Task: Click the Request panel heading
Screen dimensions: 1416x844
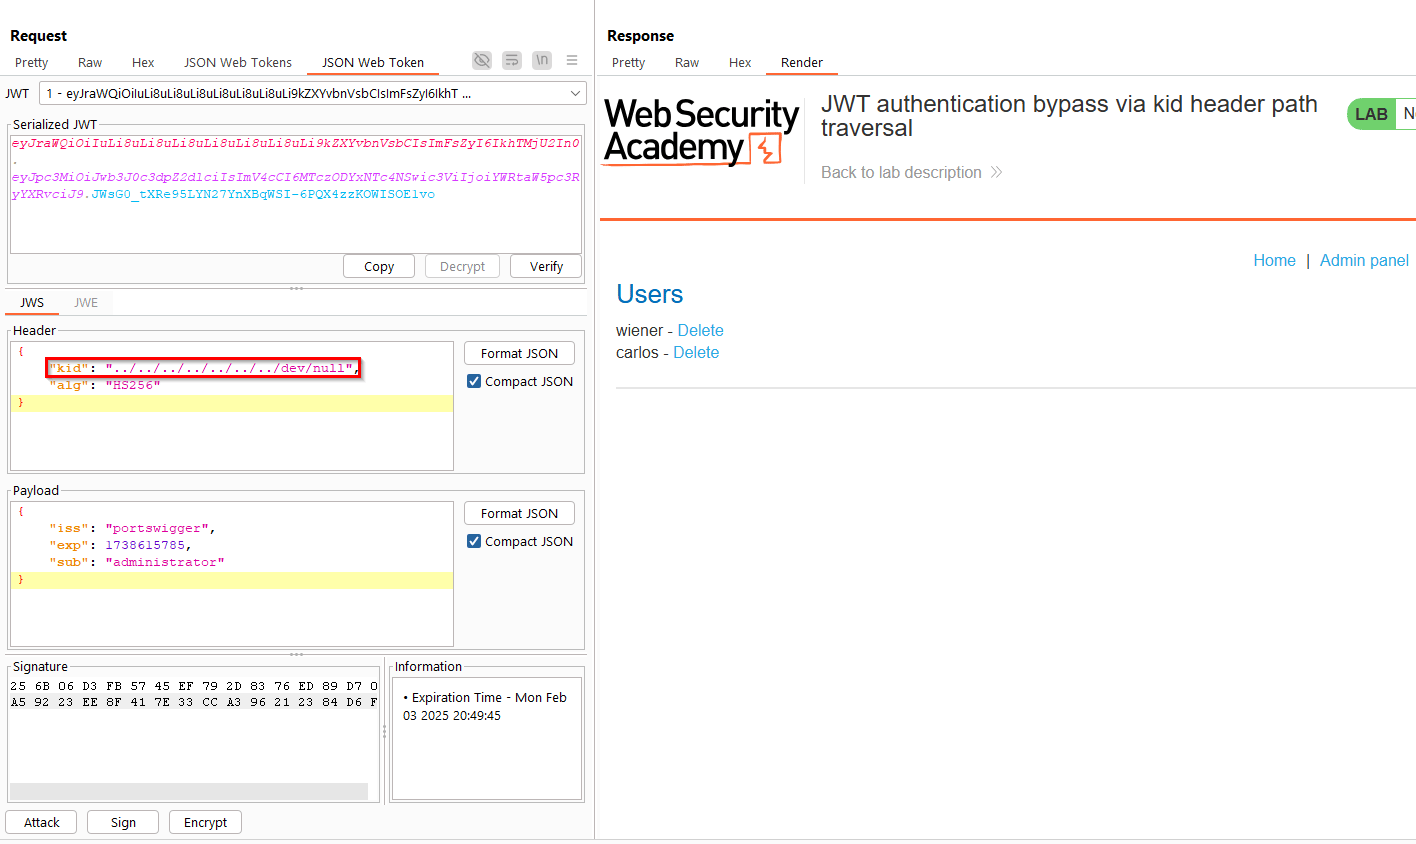Action: click(x=38, y=35)
